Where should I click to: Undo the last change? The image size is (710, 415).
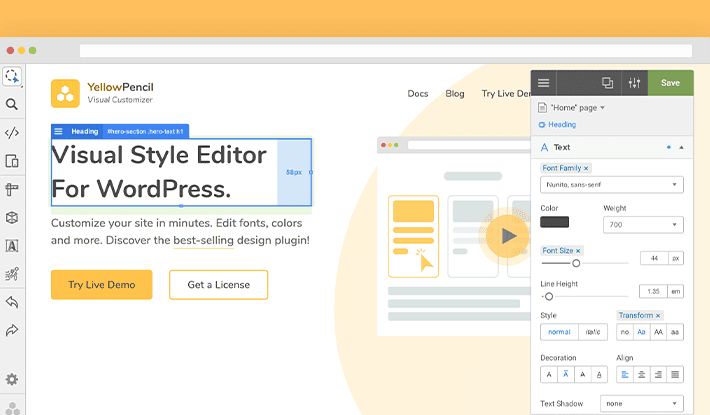(x=12, y=302)
